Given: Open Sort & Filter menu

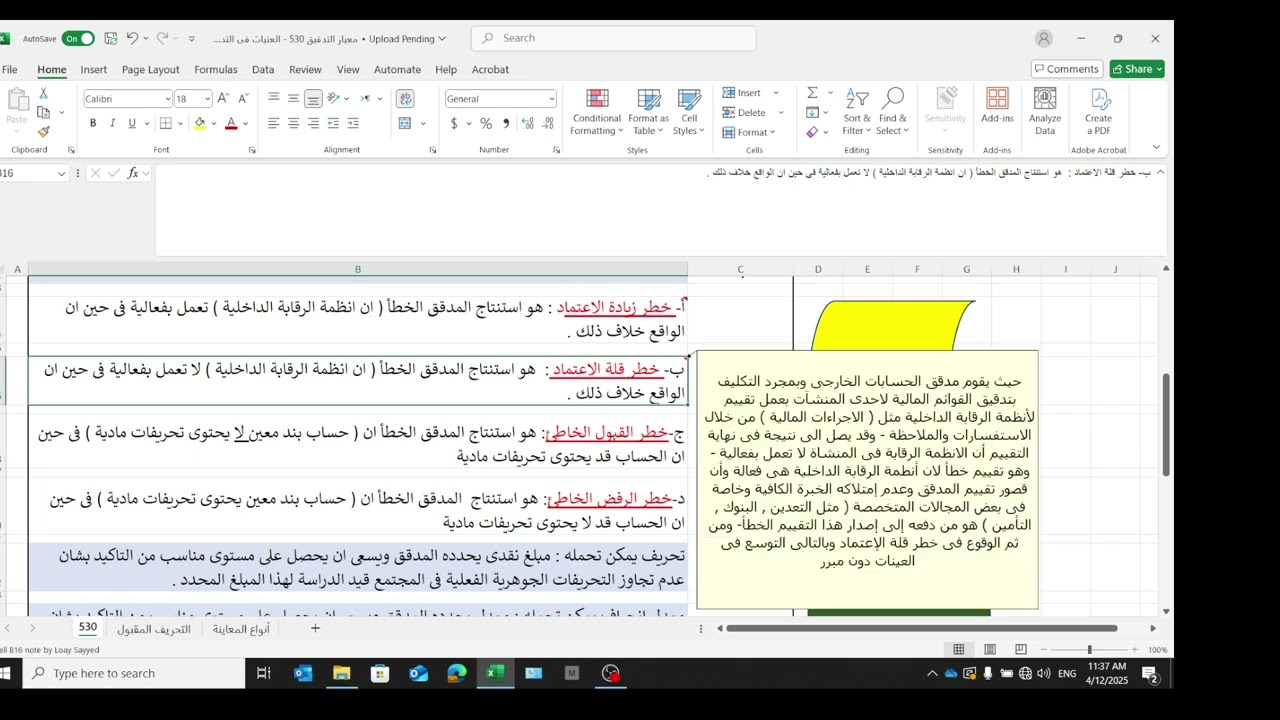Looking at the screenshot, I should pyautogui.click(x=856, y=112).
